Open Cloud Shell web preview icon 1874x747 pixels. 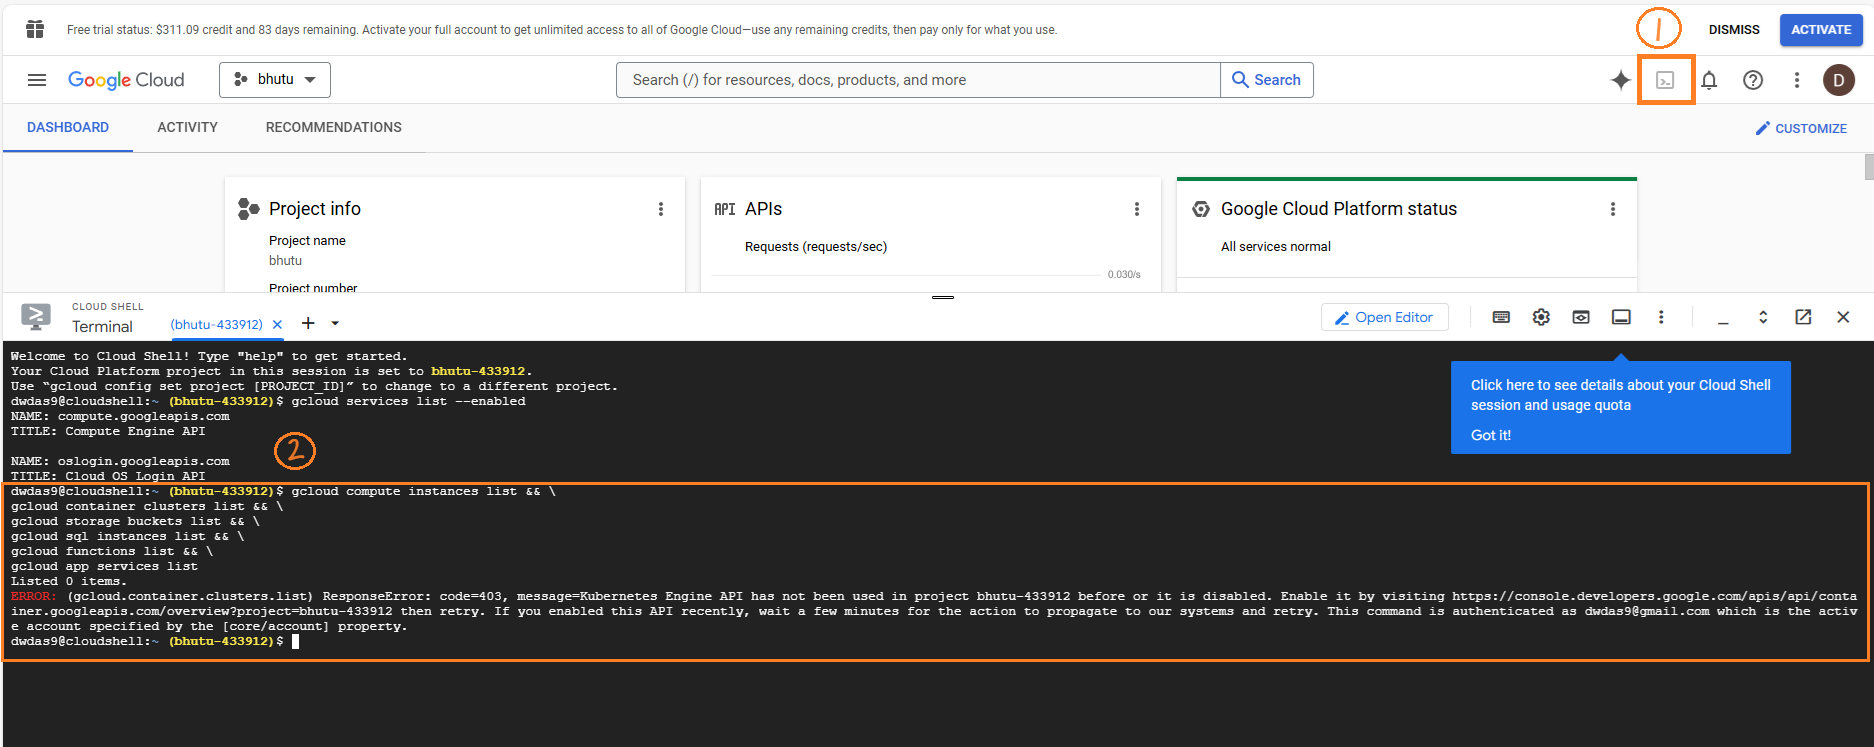pos(1581,317)
